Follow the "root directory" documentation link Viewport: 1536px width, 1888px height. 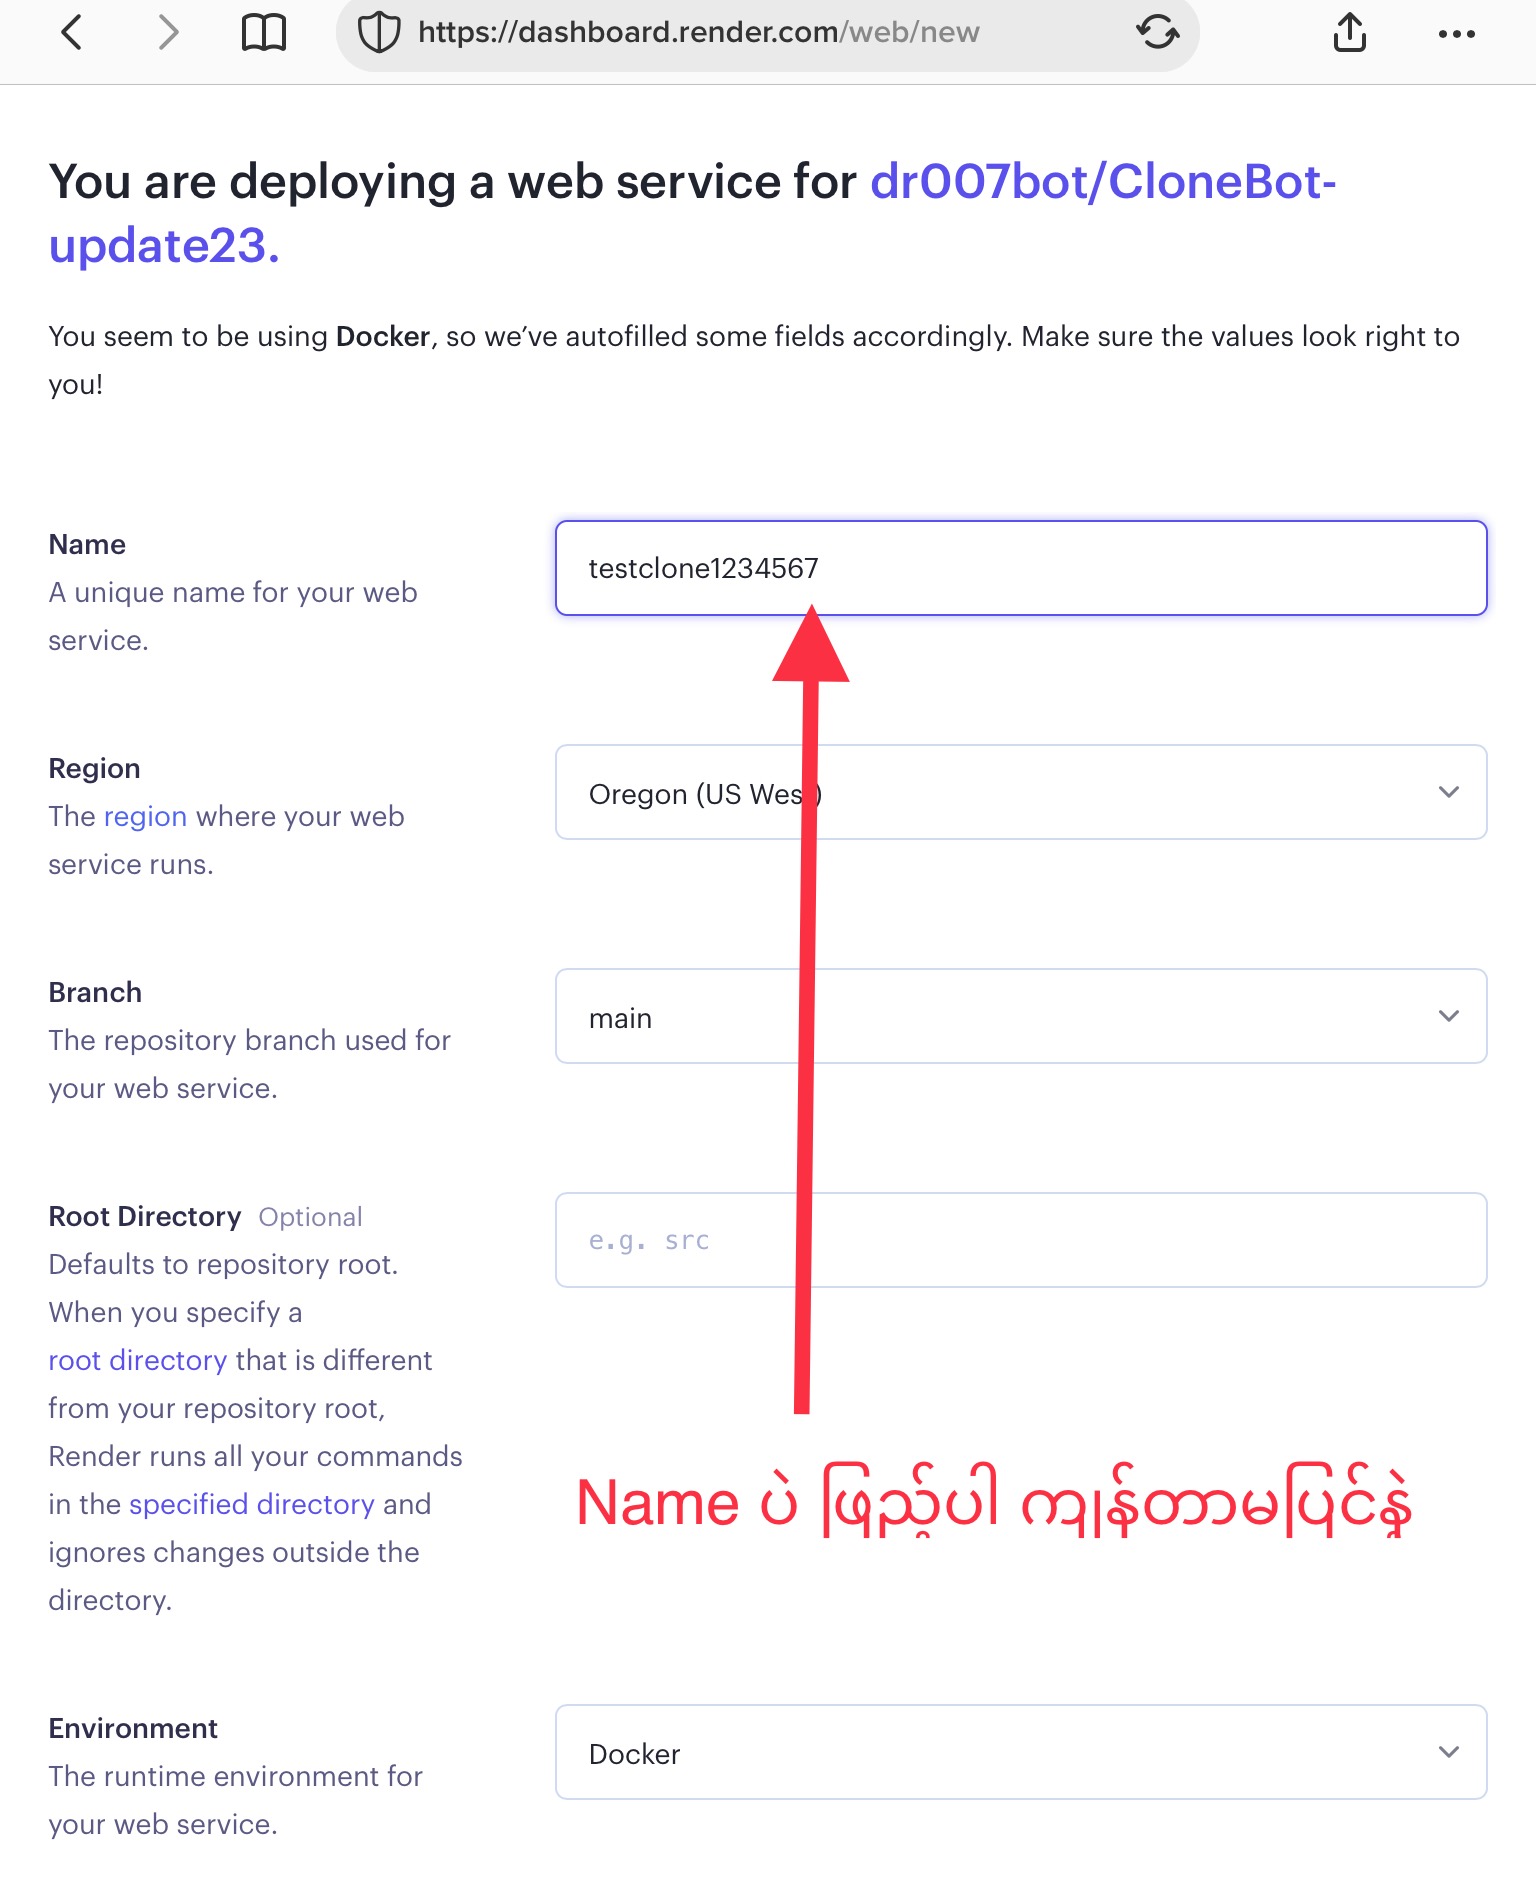tap(138, 1360)
